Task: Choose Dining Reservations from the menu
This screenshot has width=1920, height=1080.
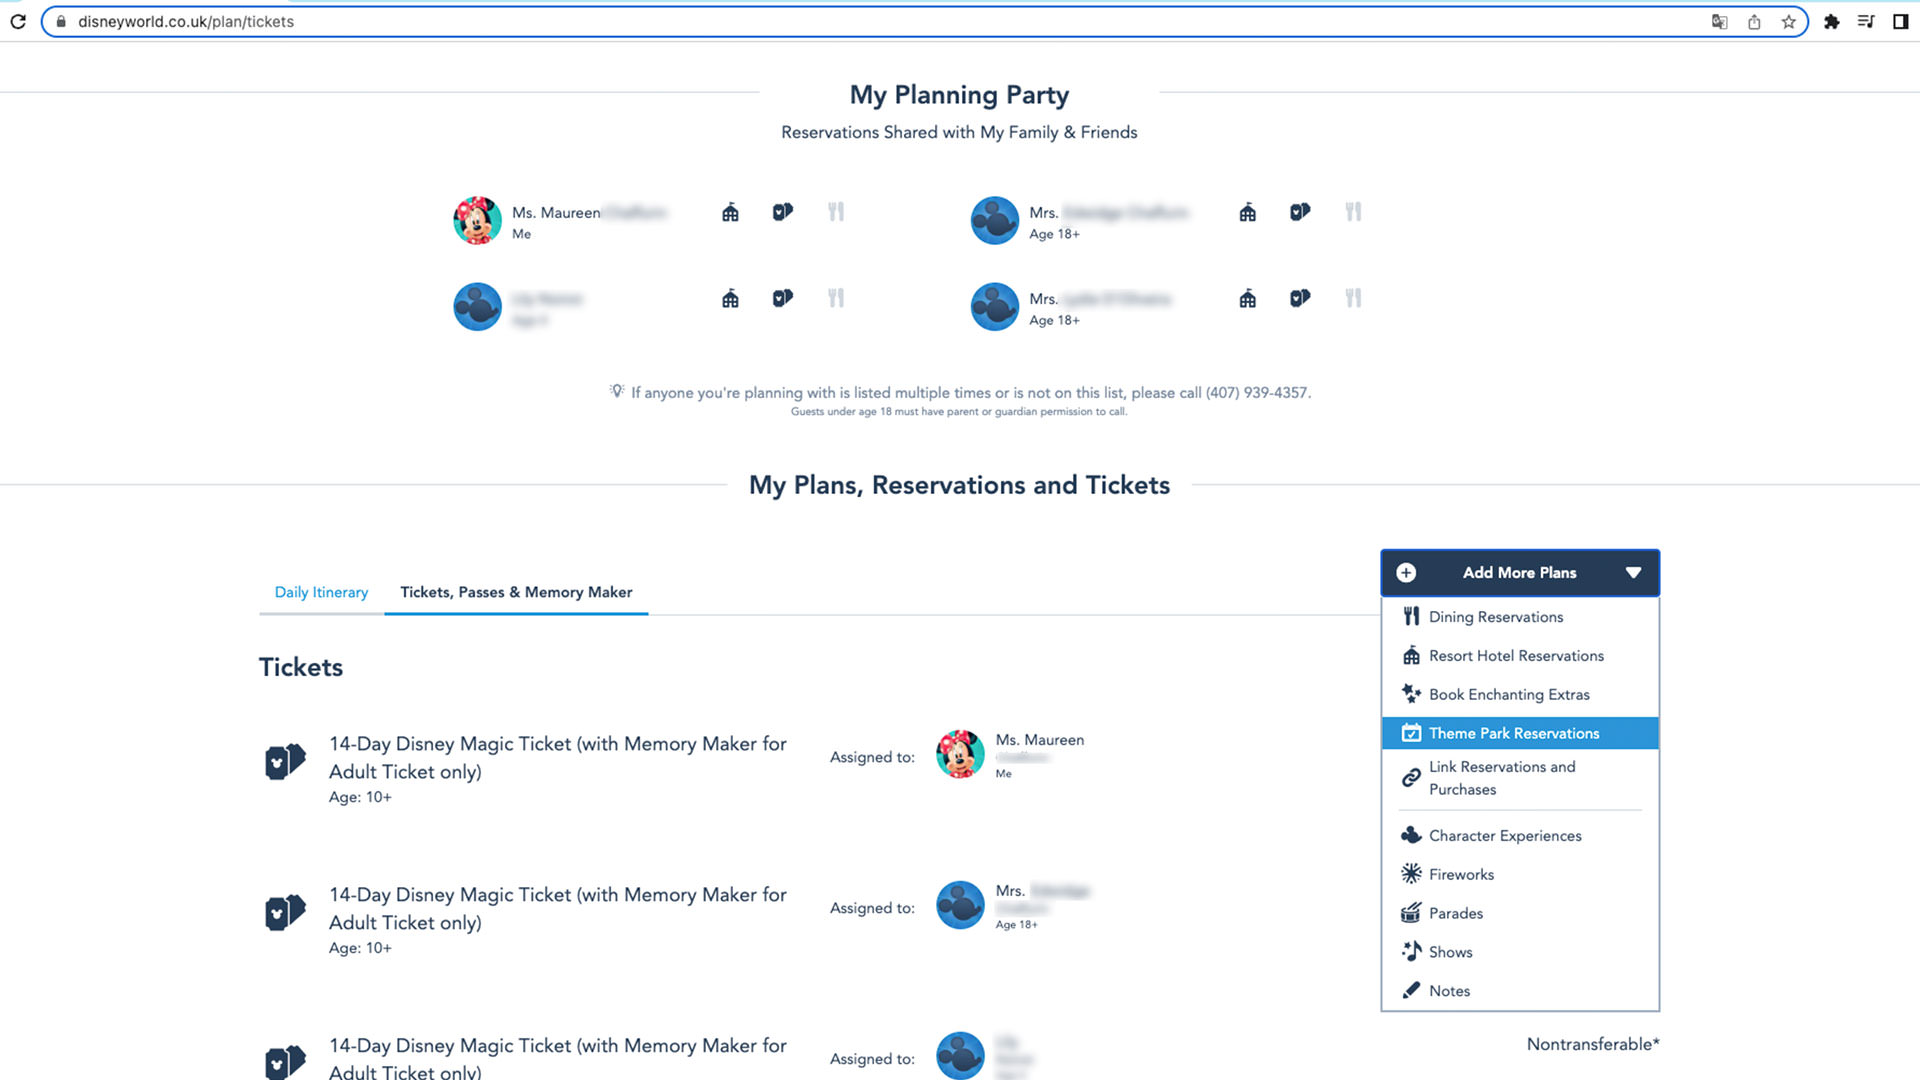Action: click(1520, 617)
